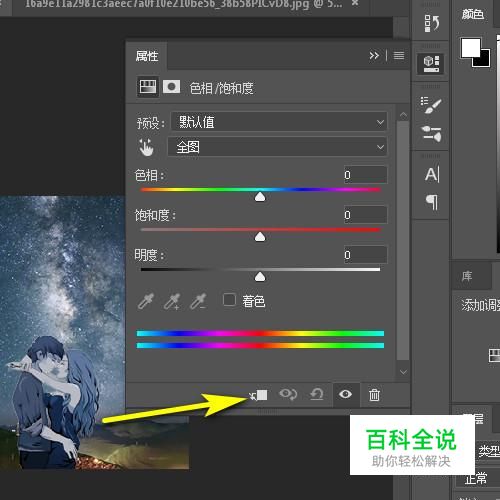Open the 3D/Properties panel icon in dock
The image size is (500, 500).
(431, 63)
